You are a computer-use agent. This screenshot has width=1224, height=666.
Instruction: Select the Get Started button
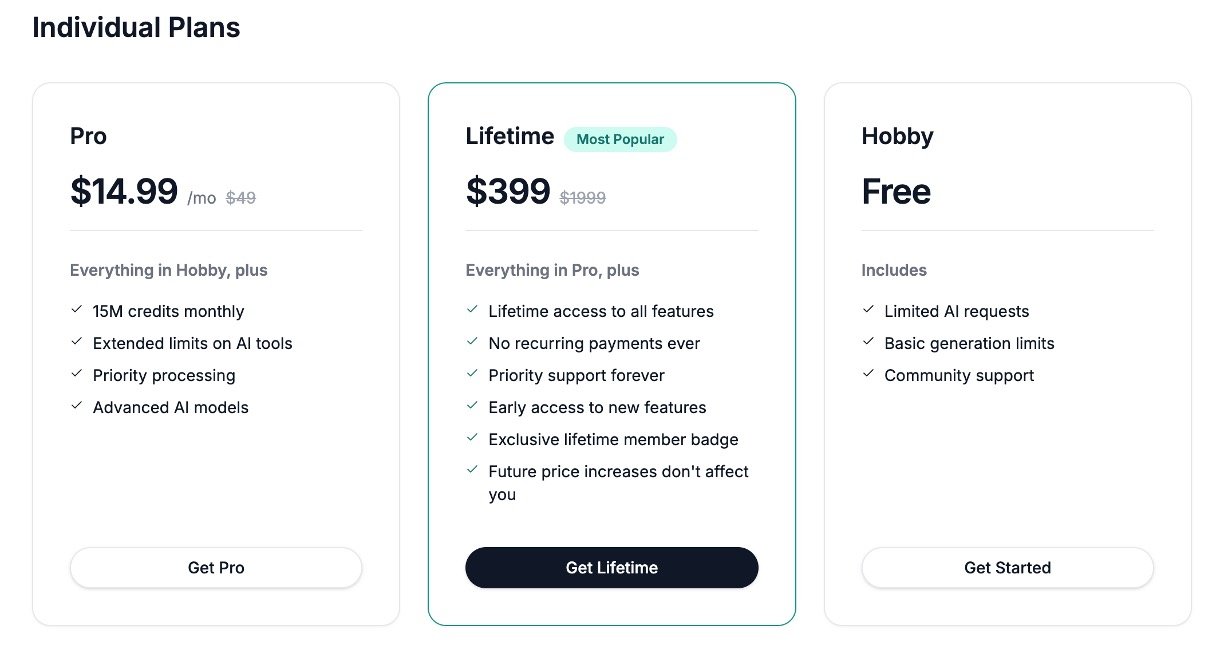point(1007,567)
